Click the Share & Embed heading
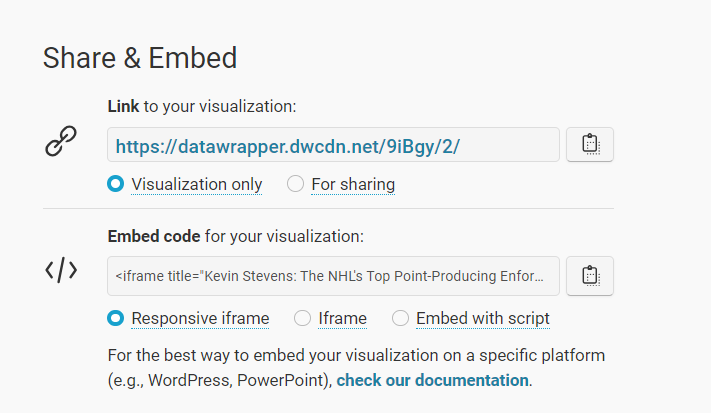Viewport: 711px width, 413px height. coord(140,58)
